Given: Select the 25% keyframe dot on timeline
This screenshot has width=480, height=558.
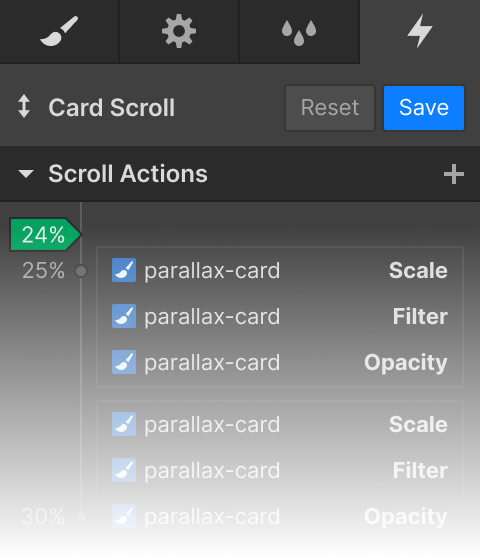Looking at the screenshot, I should pos(81,271).
